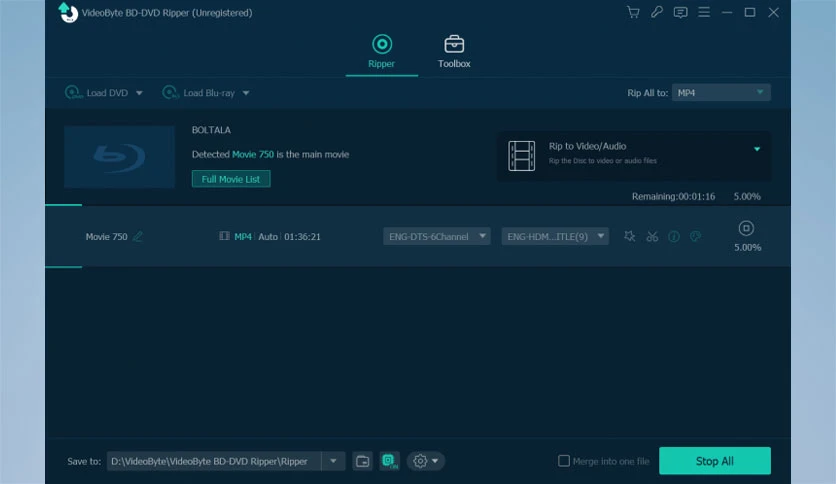This screenshot has height=484, width=836.
Task: Click the Blu-ray disc thumbnail
Action: [119, 157]
